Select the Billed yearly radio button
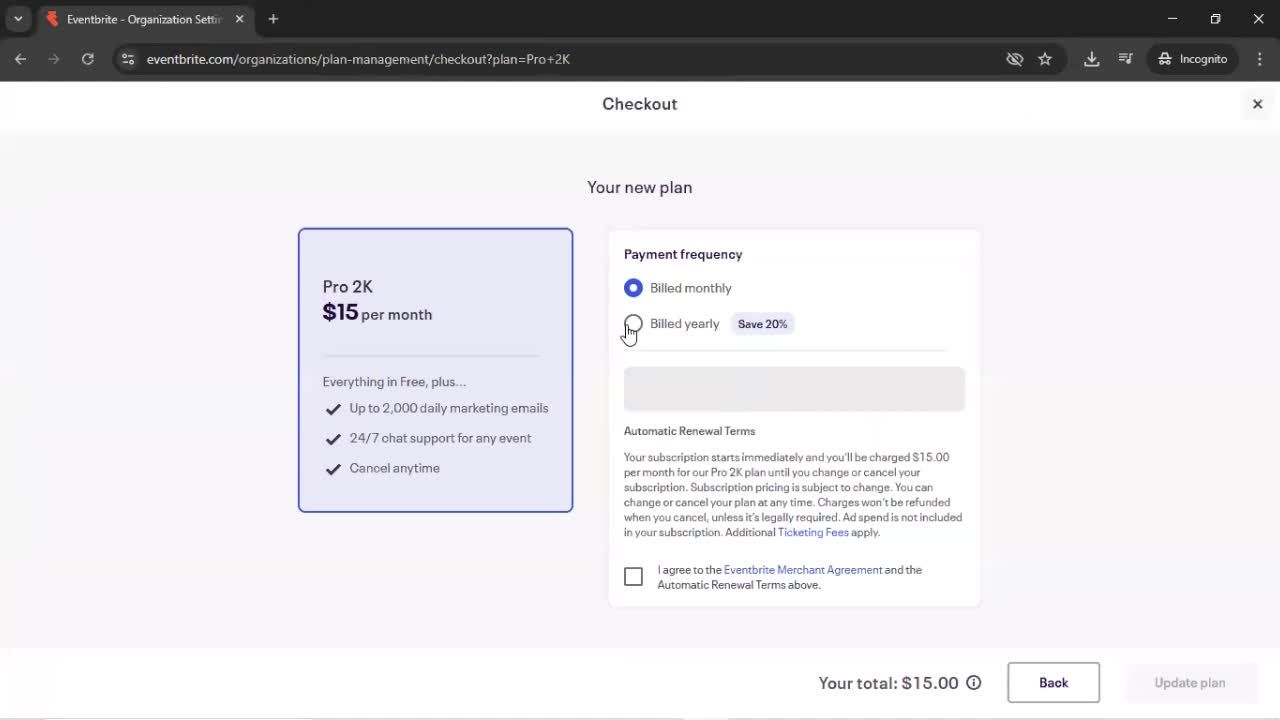The image size is (1280, 720). click(633, 323)
